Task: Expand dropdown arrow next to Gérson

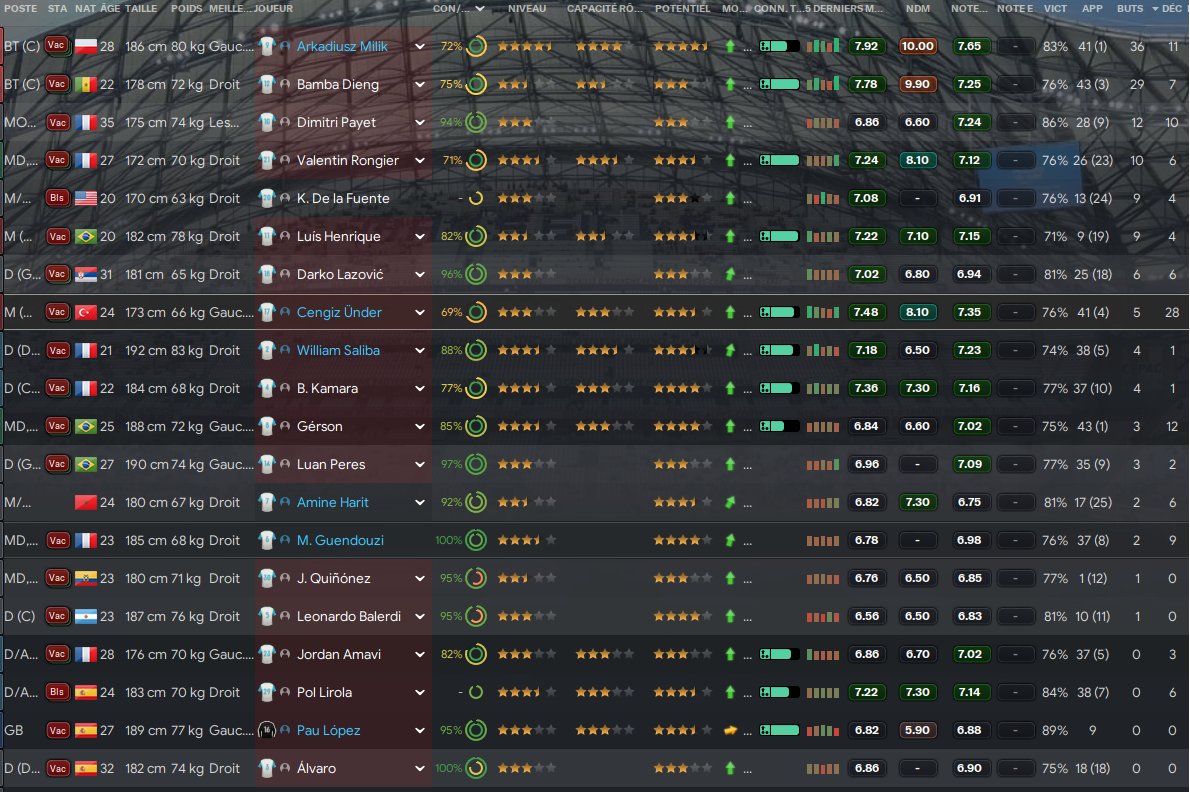Action: [x=420, y=426]
